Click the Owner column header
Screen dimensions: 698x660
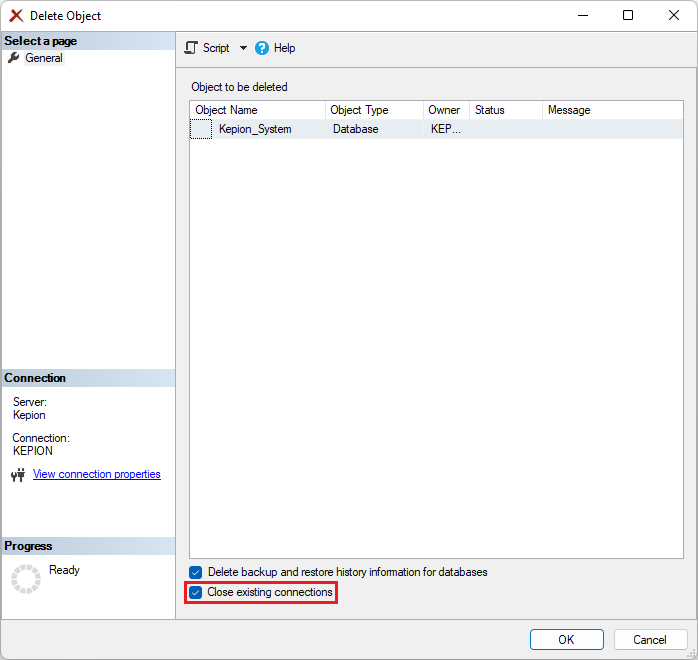coord(445,110)
